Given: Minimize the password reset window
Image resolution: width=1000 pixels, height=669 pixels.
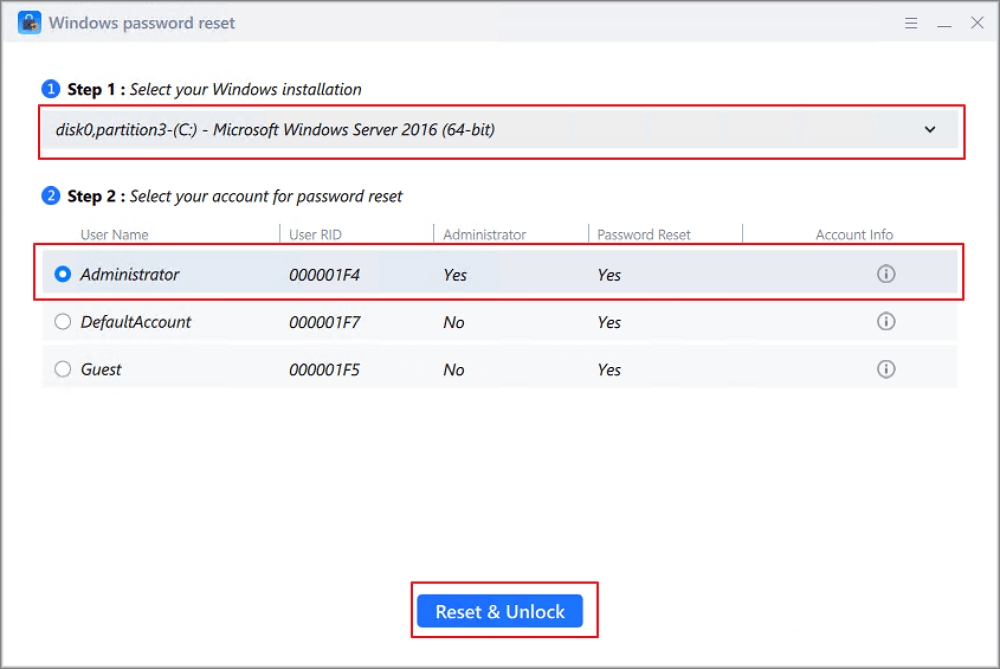Looking at the screenshot, I should pyautogui.click(x=944, y=22).
